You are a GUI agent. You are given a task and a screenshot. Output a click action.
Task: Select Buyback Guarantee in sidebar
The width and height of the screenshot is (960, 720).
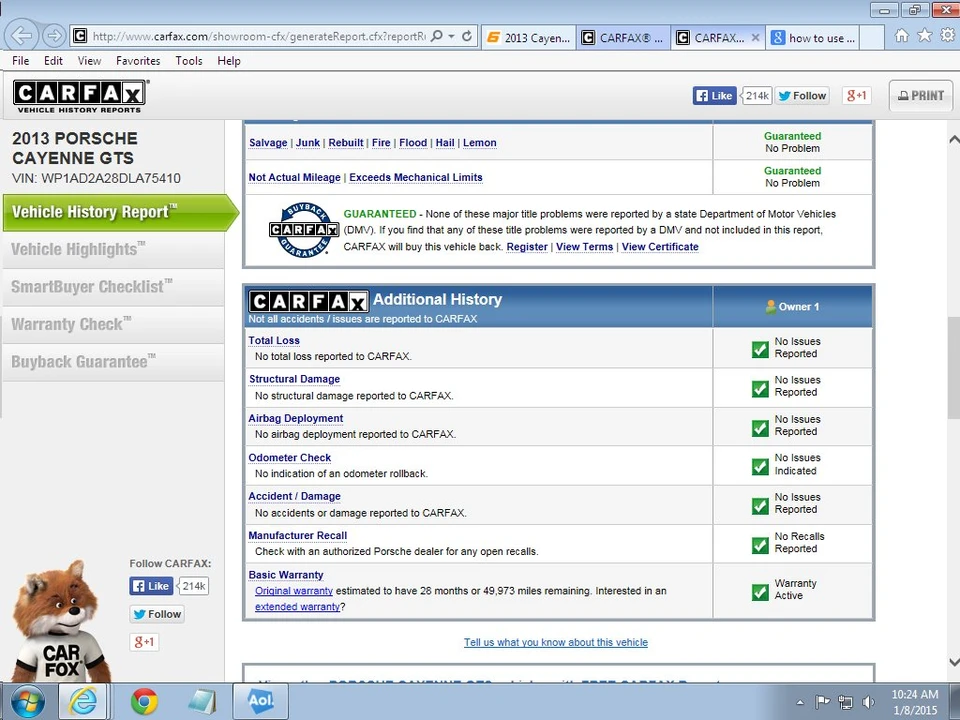(x=113, y=362)
